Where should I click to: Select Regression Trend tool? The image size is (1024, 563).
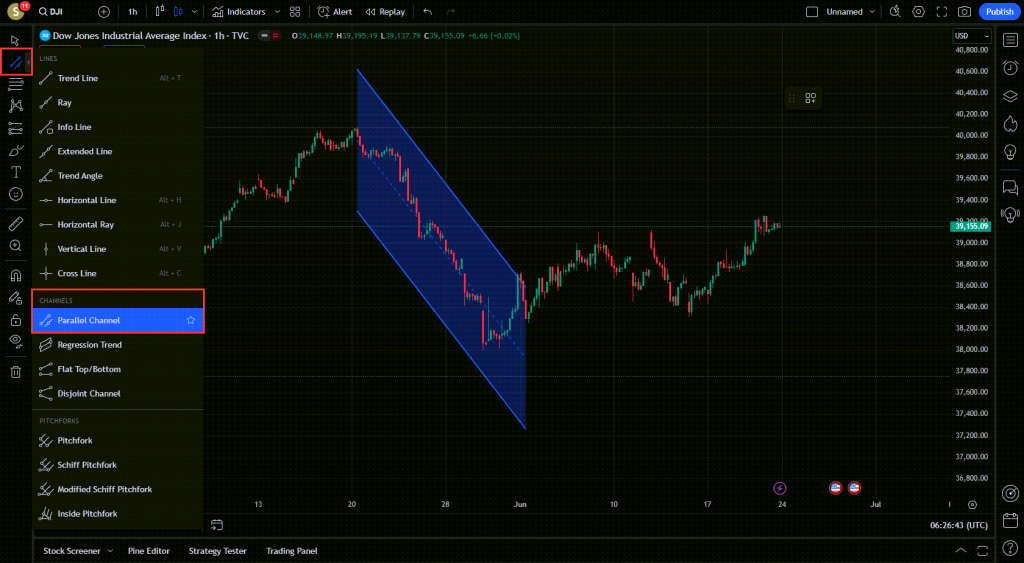coord(118,345)
